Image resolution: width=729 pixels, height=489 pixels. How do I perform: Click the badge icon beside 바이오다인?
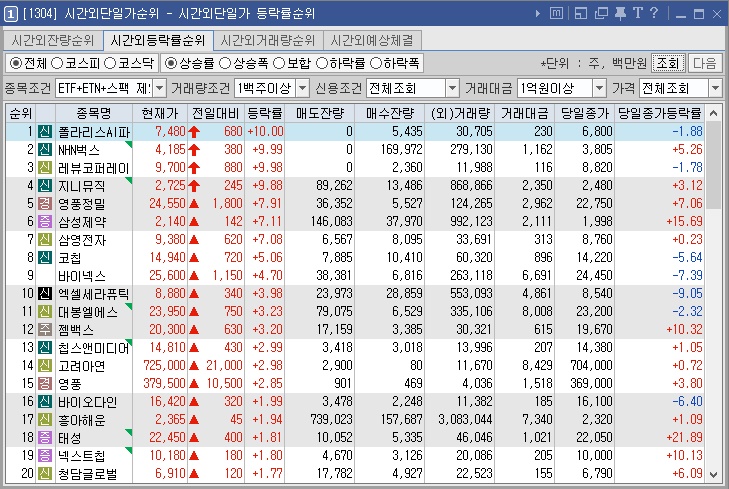click(x=45, y=402)
